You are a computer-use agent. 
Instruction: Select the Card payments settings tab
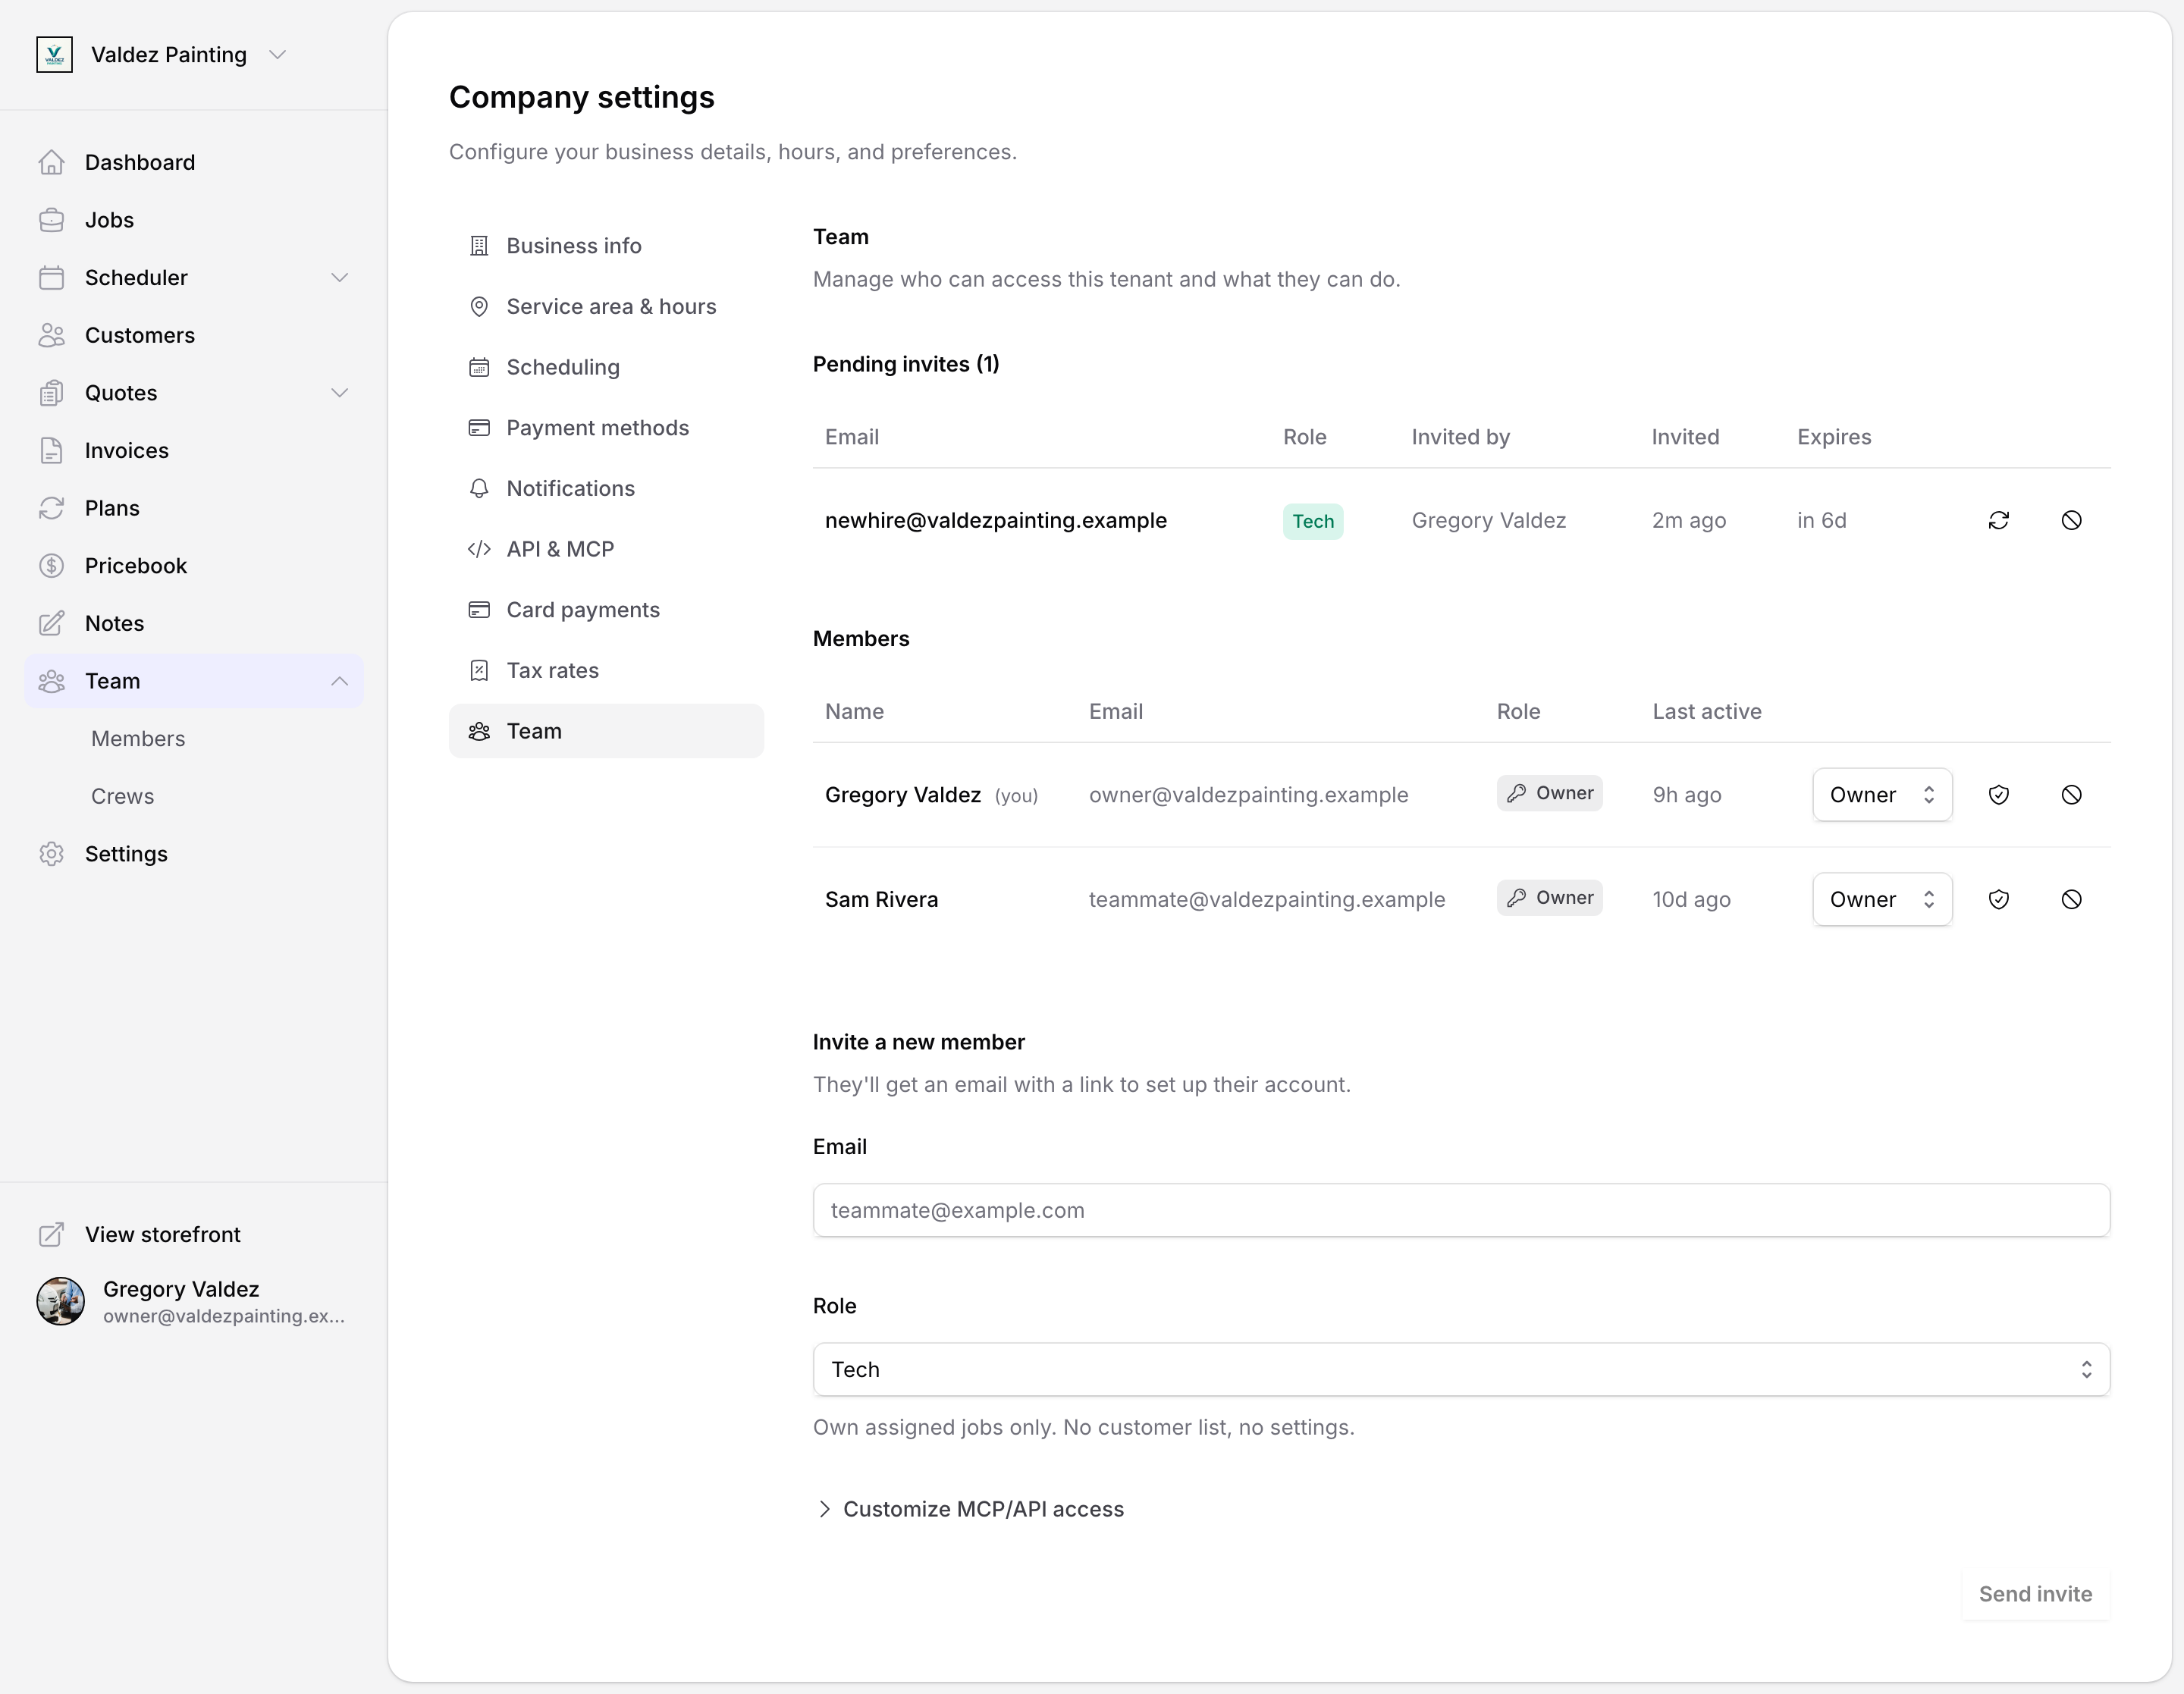click(606, 610)
